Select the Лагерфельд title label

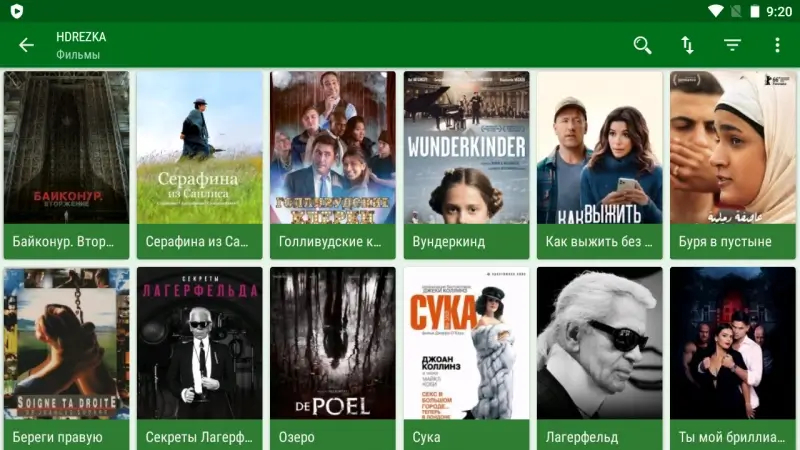click(x=582, y=437)
